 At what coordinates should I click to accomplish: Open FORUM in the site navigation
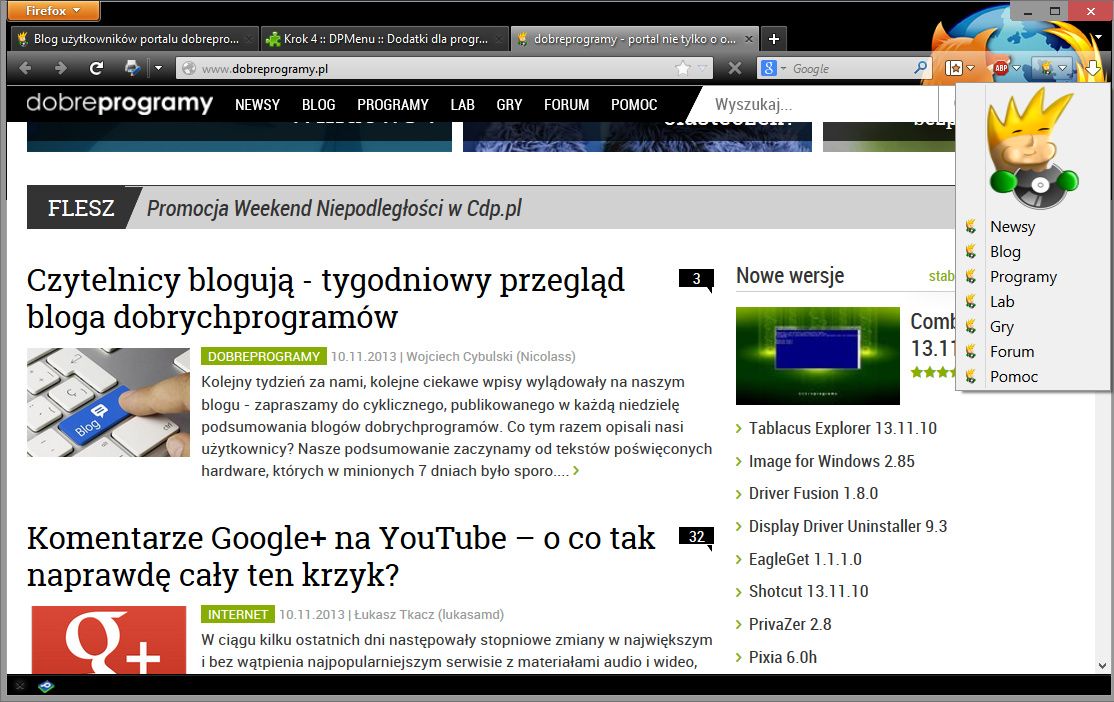(566, 104)
